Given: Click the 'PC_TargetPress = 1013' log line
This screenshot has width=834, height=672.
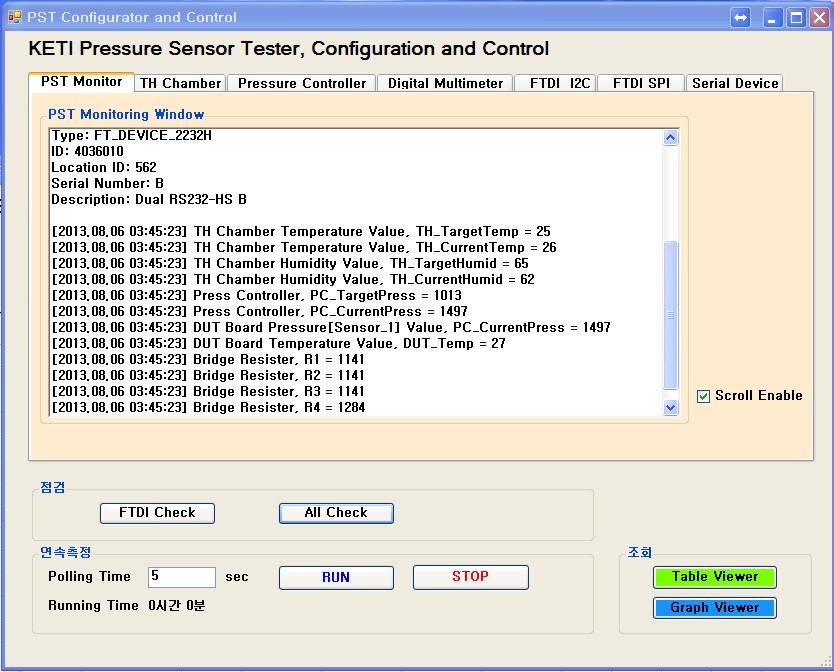Looking at the screenshot, I should point(256,295).
